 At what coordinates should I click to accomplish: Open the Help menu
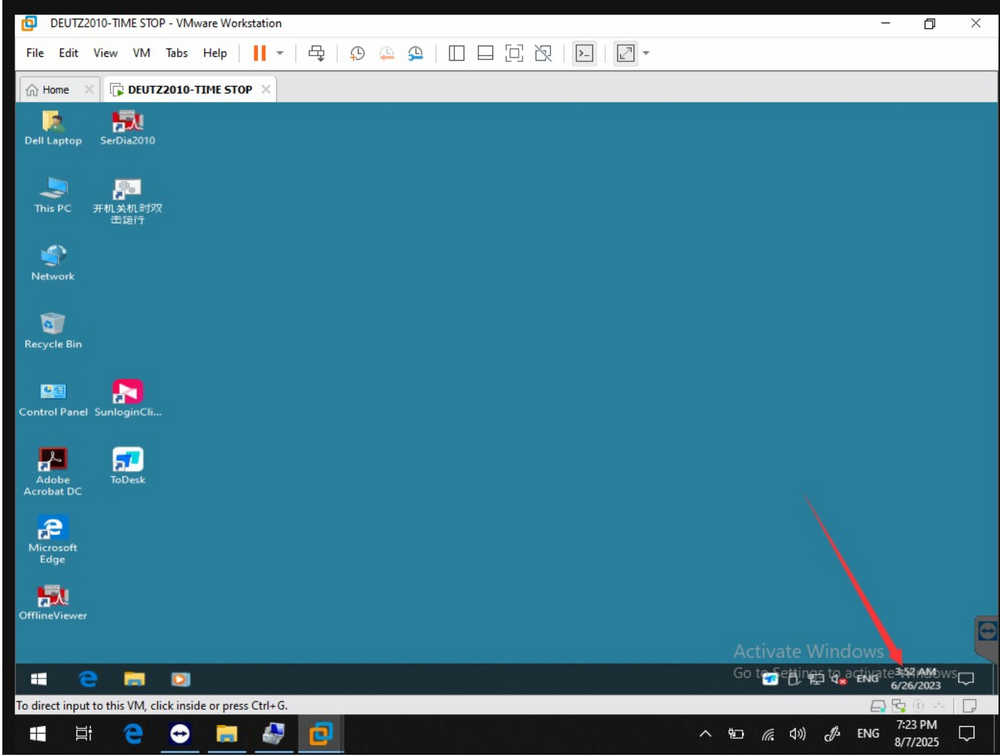tap(215, 53)
